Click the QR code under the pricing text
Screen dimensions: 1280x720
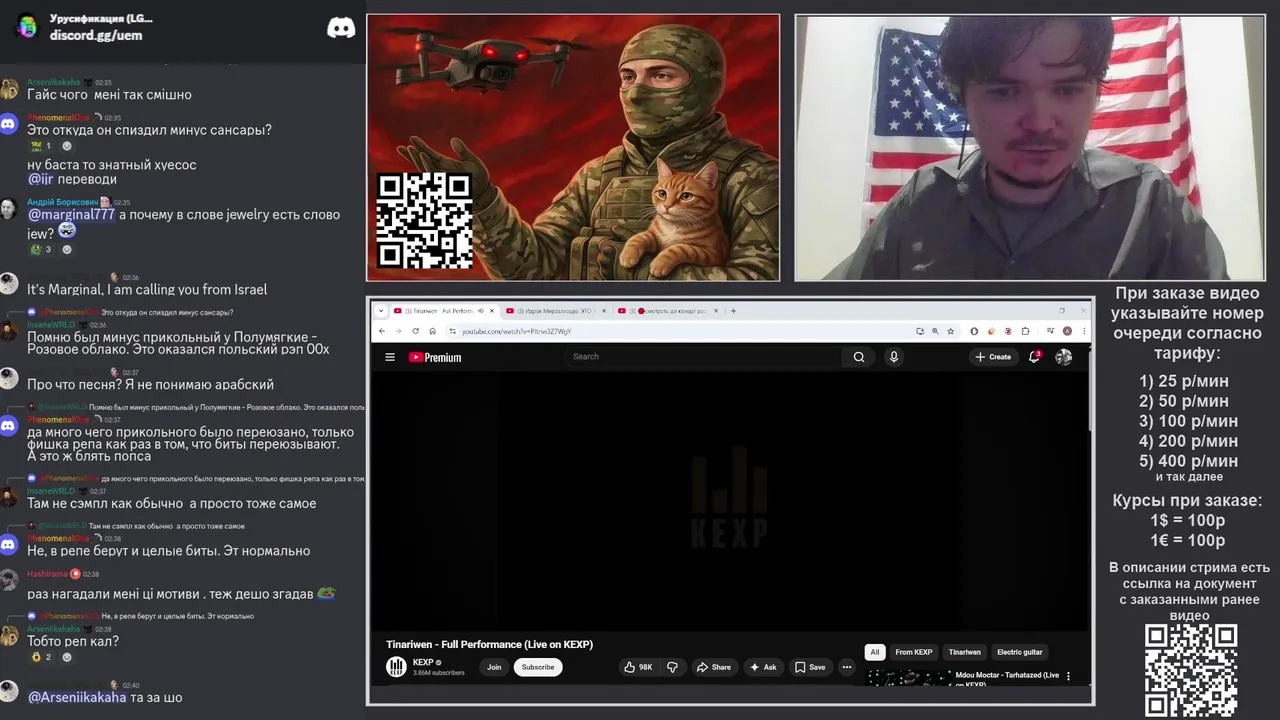1191,671
